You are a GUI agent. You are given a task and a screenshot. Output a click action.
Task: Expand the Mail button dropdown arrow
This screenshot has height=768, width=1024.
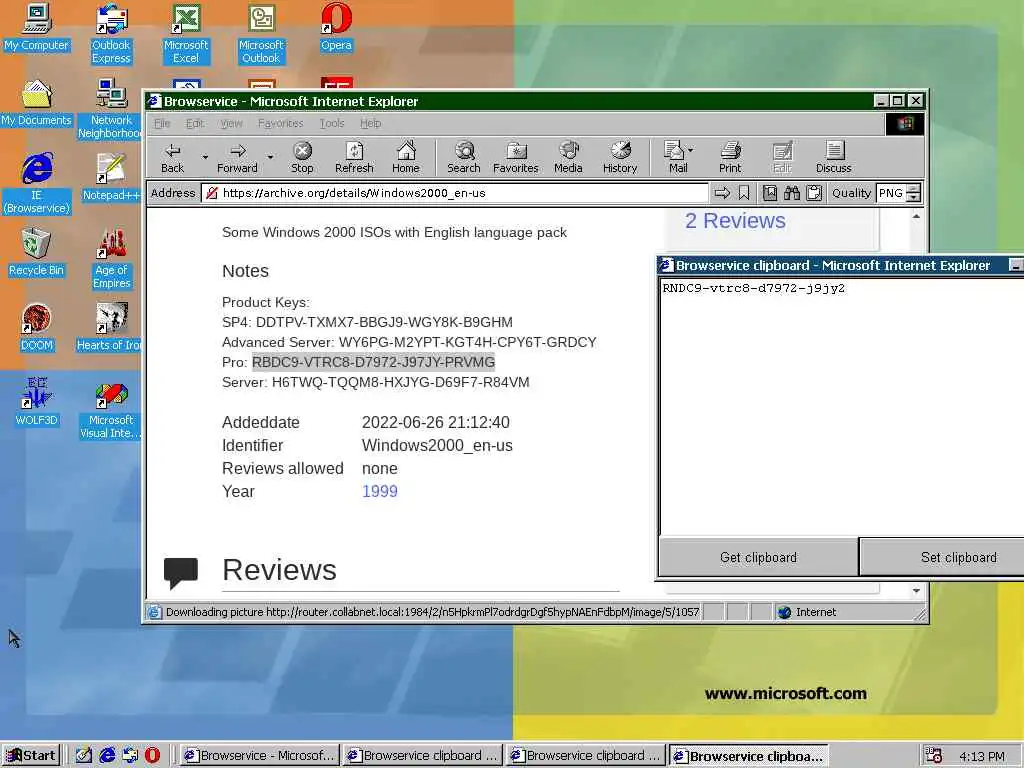click(x=691, y=150)
